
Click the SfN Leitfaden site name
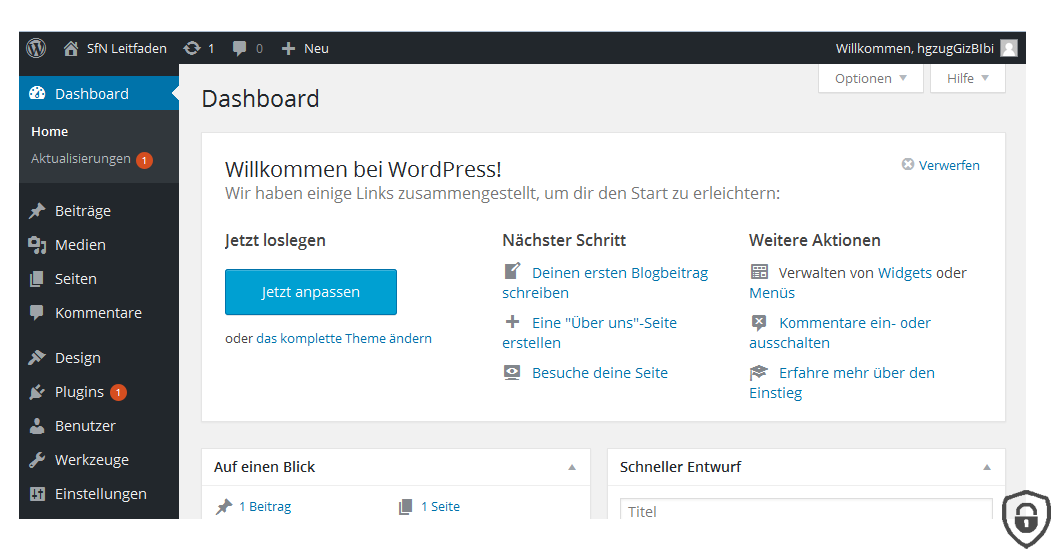tap(126, 48)
